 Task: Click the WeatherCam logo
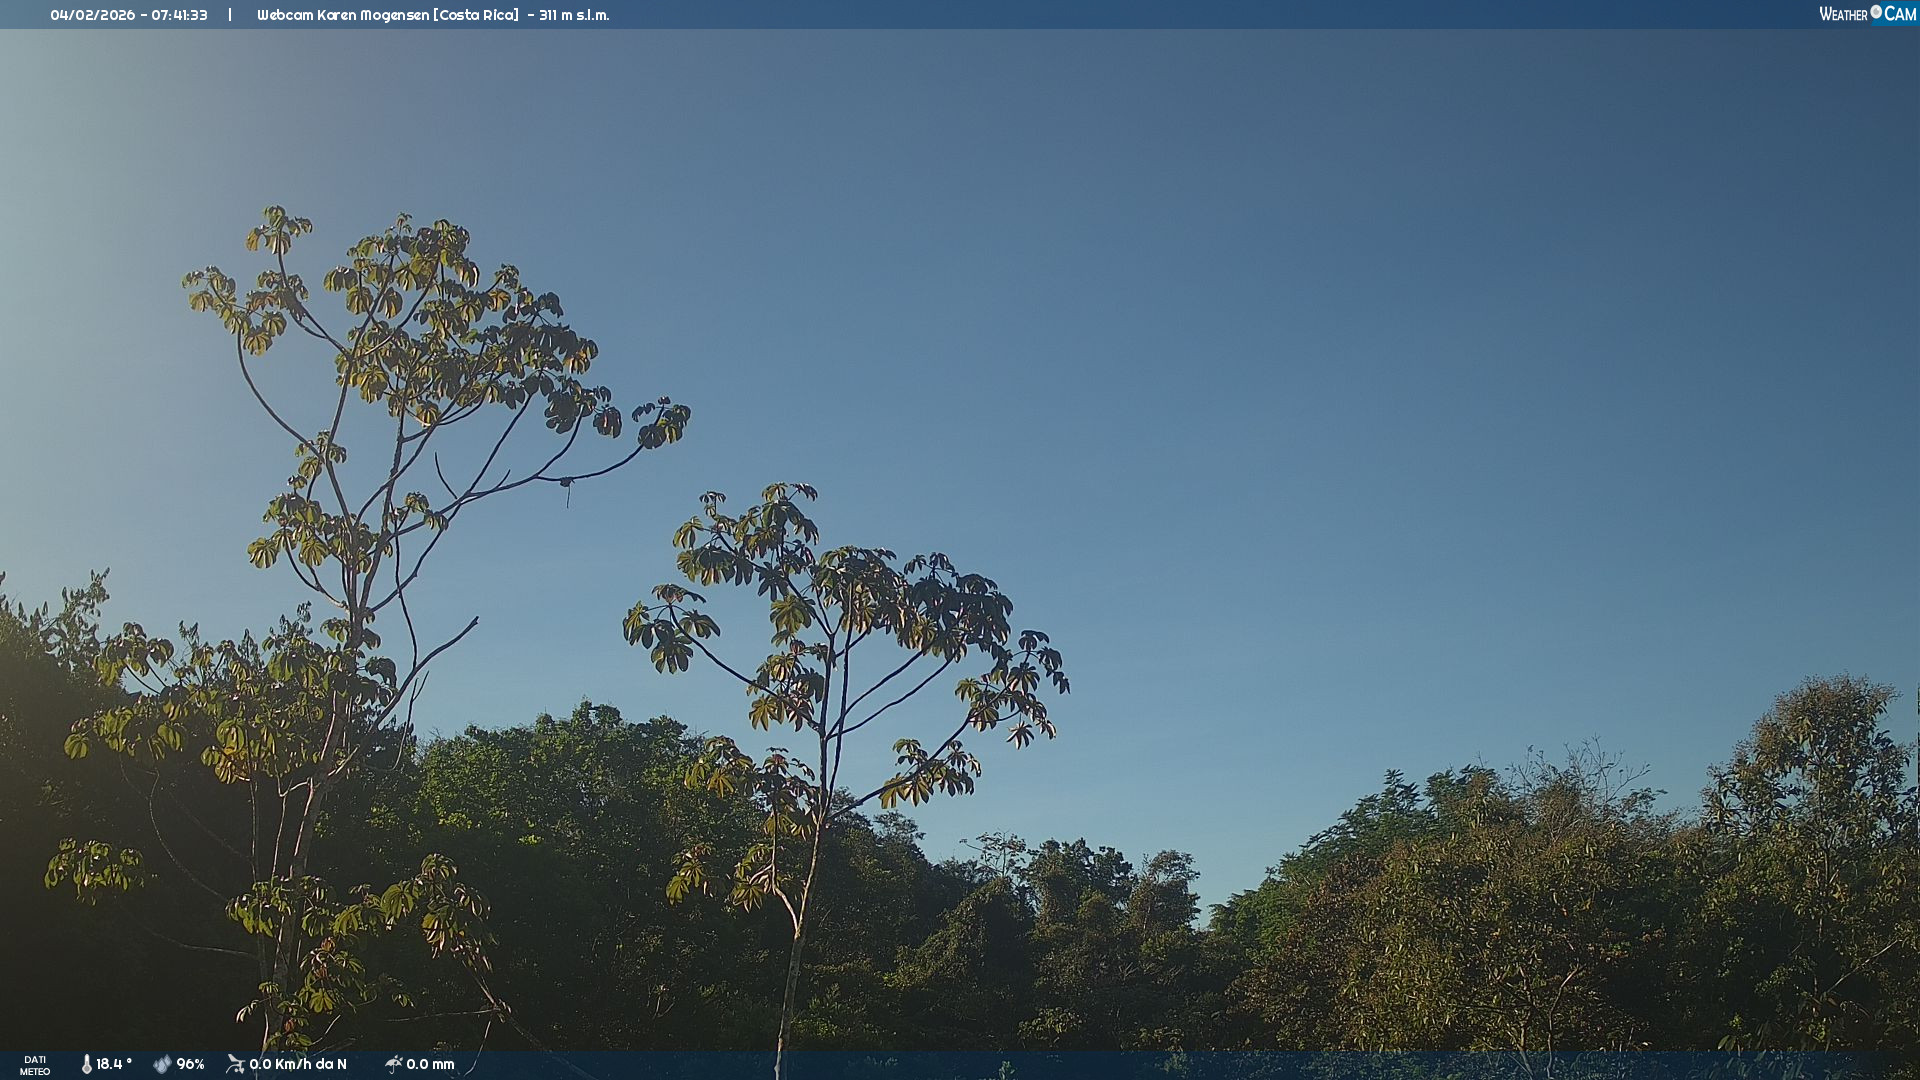coord(1867,14)
